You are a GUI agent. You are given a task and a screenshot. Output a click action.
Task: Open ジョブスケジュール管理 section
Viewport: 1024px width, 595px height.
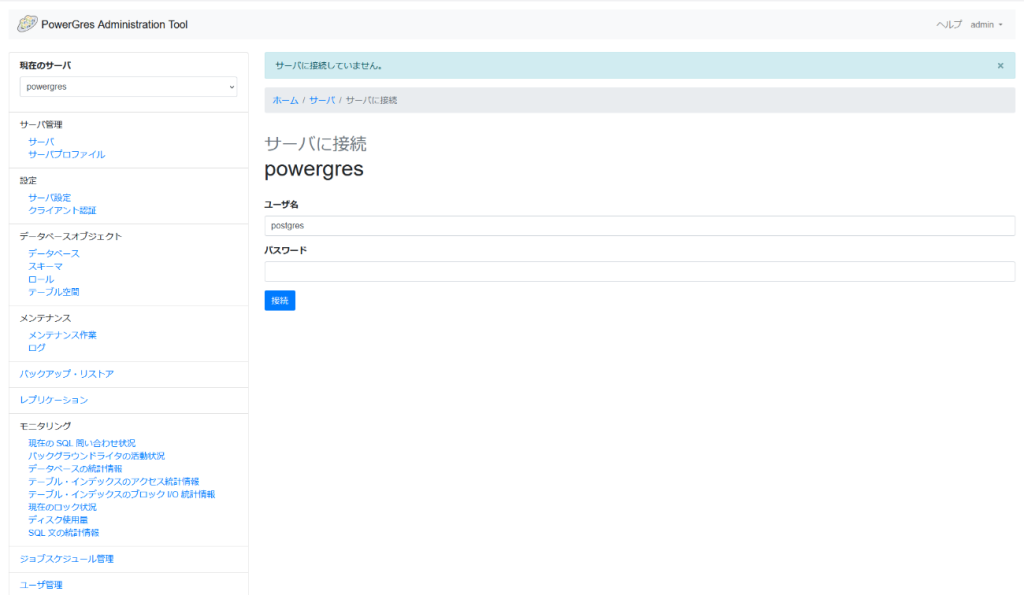[x=67, y=559]
